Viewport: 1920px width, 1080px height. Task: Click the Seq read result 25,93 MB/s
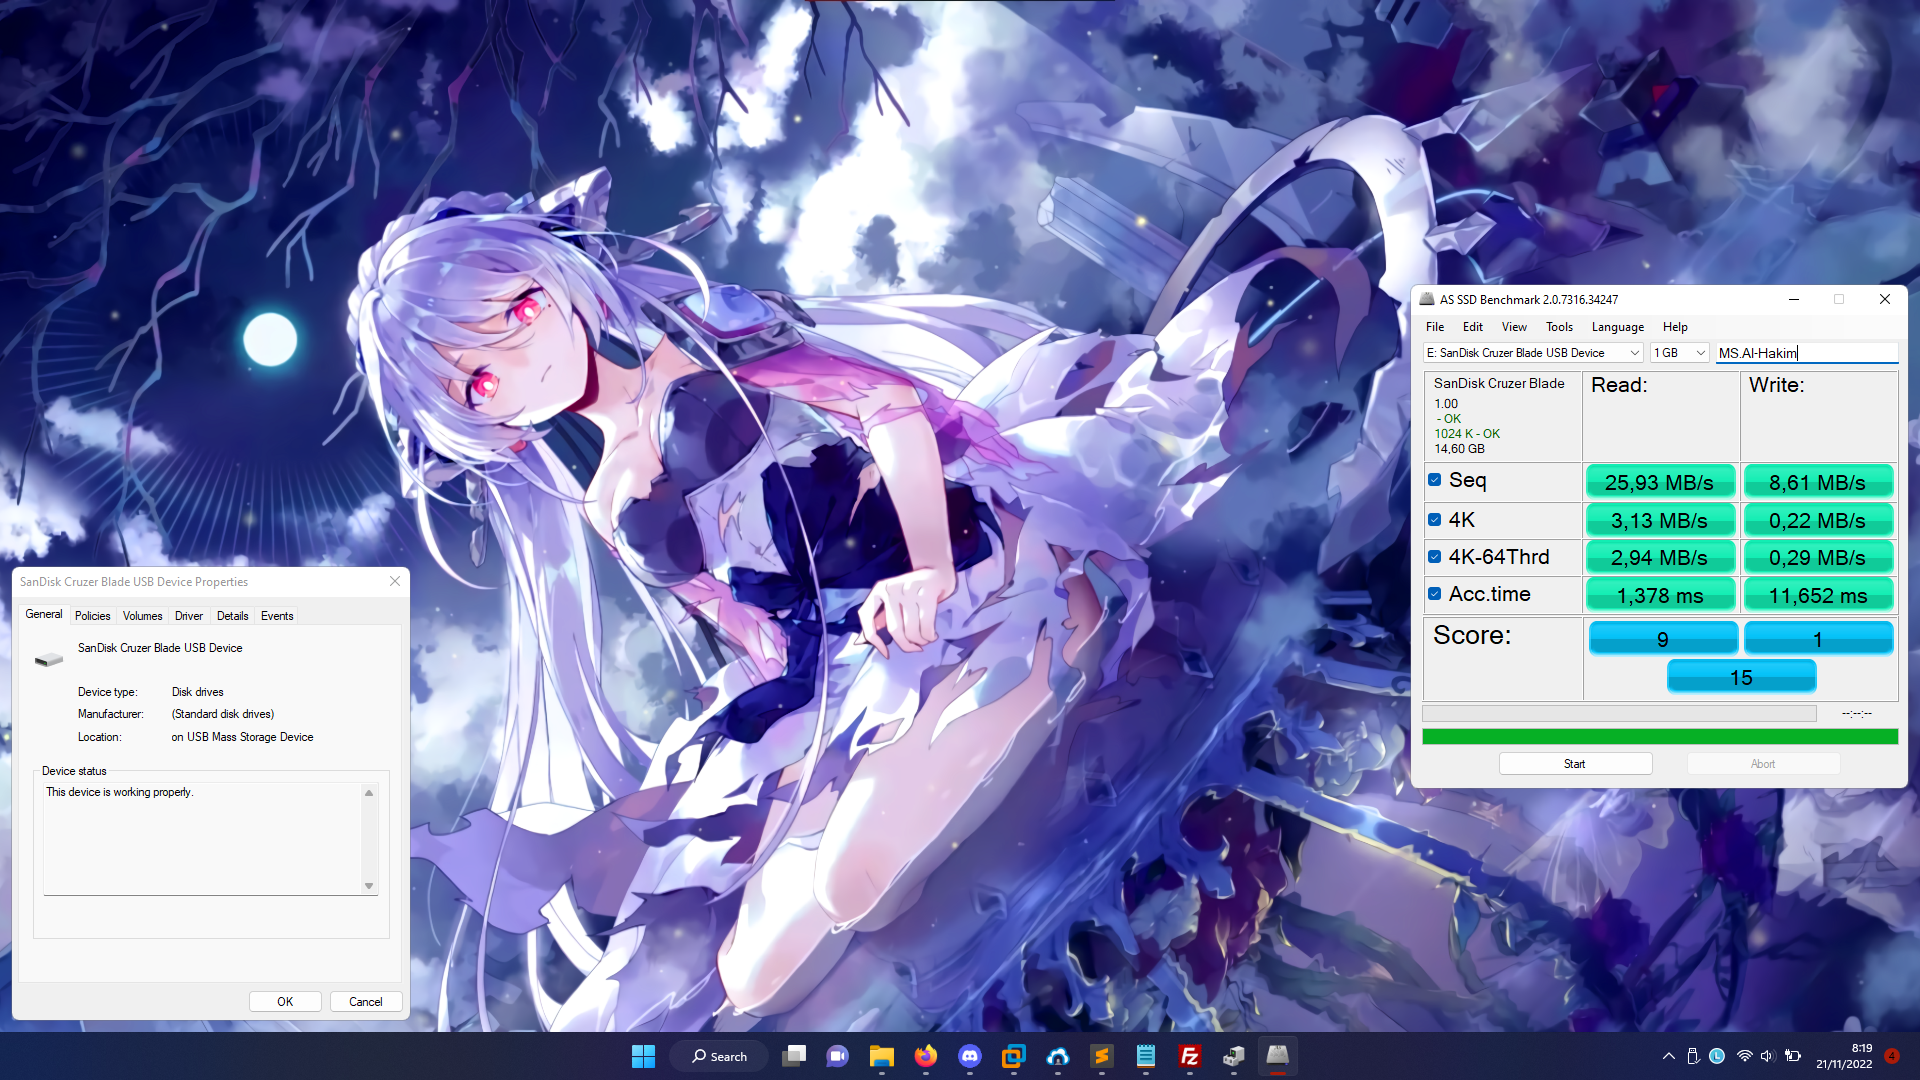point(1660,482)
